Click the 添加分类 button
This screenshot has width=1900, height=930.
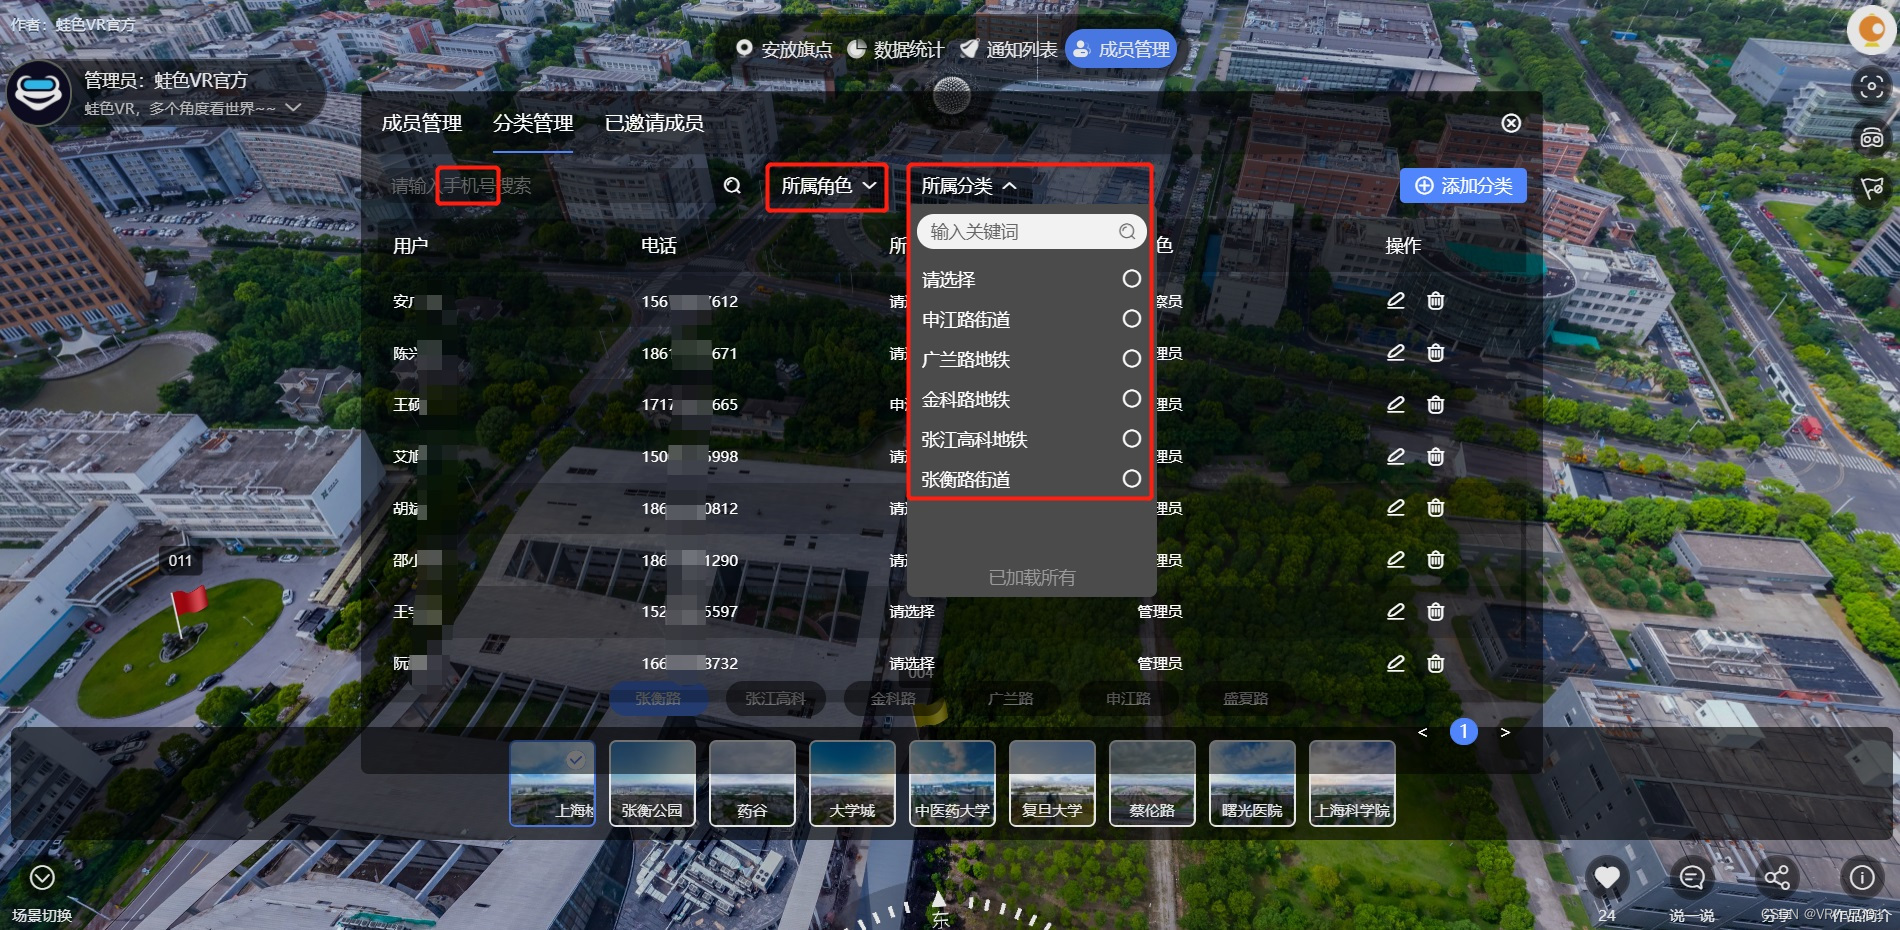[x=1463, y=186]
